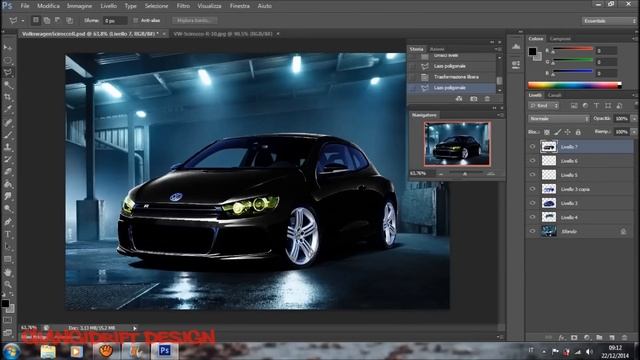Image resolution: width=640 pixels, height=360 pixels.
Task: Select the Move tool in the toolbar
Action: 7,48
